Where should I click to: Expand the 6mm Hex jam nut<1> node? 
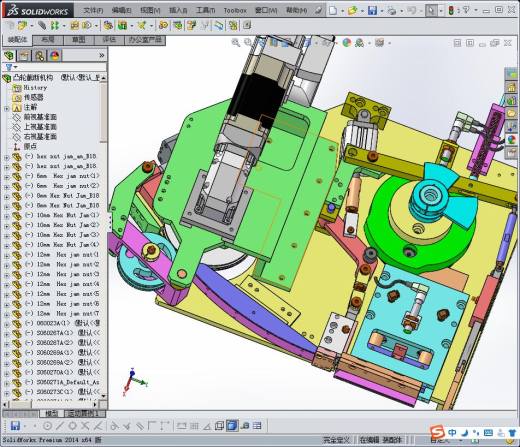click(x=6, y=177)
